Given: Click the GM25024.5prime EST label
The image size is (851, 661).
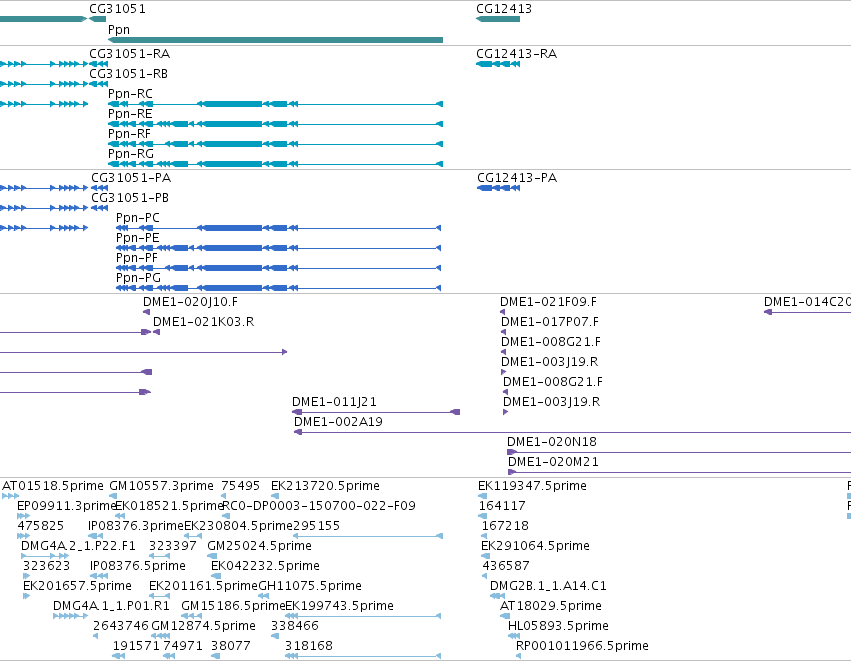Looking at the screenshot, I should click(259, 546).
